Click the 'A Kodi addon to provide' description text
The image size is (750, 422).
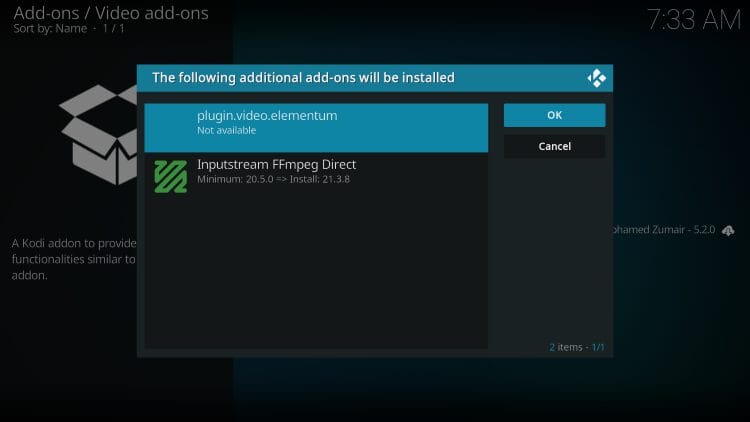pyautogui.click(x=72, y=243)
